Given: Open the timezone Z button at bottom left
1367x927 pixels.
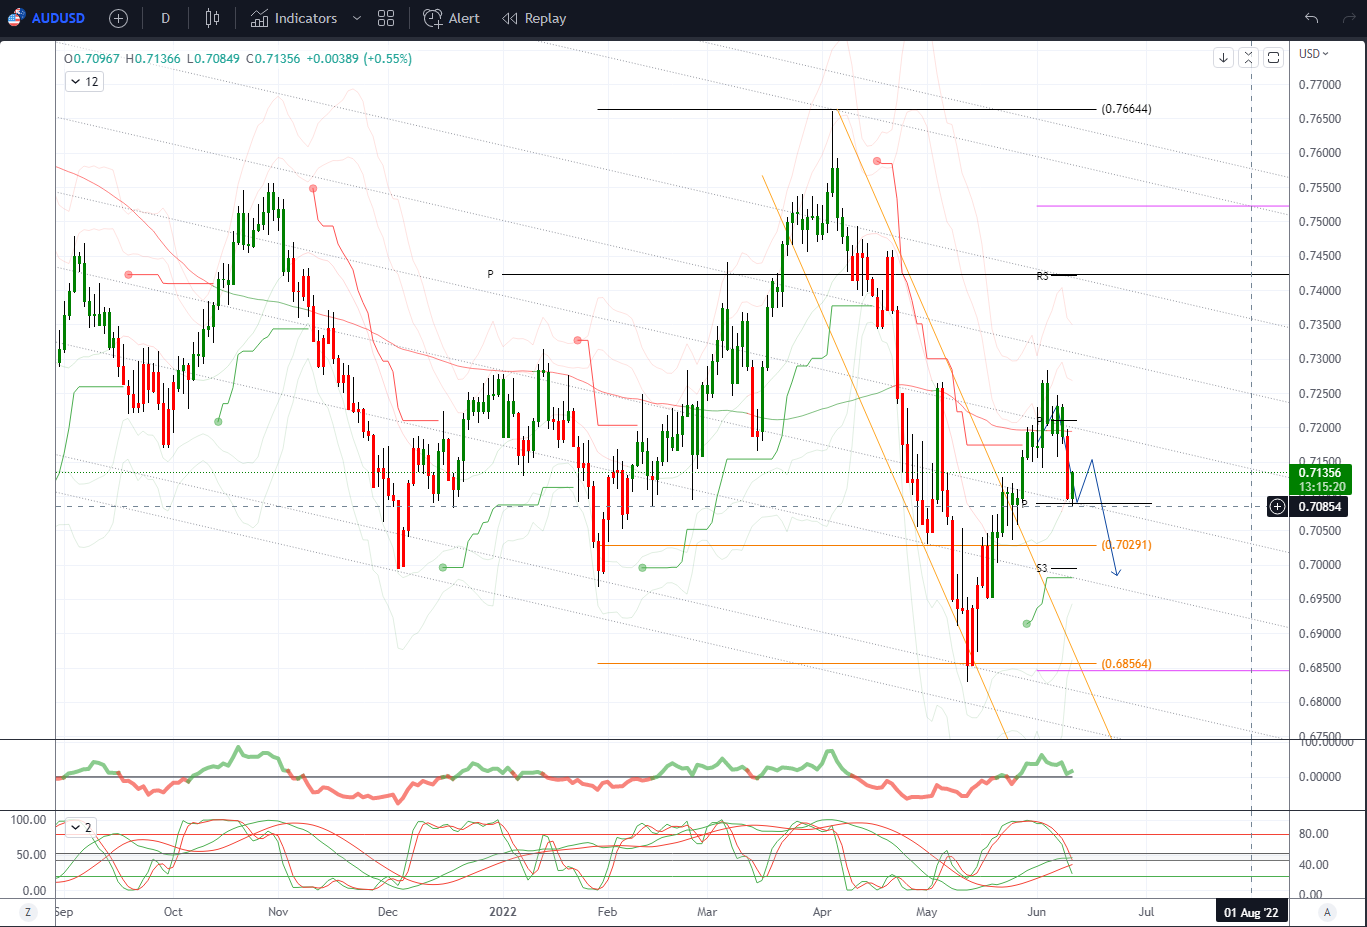Looking at the screenshot, I should tap(28, 912).
